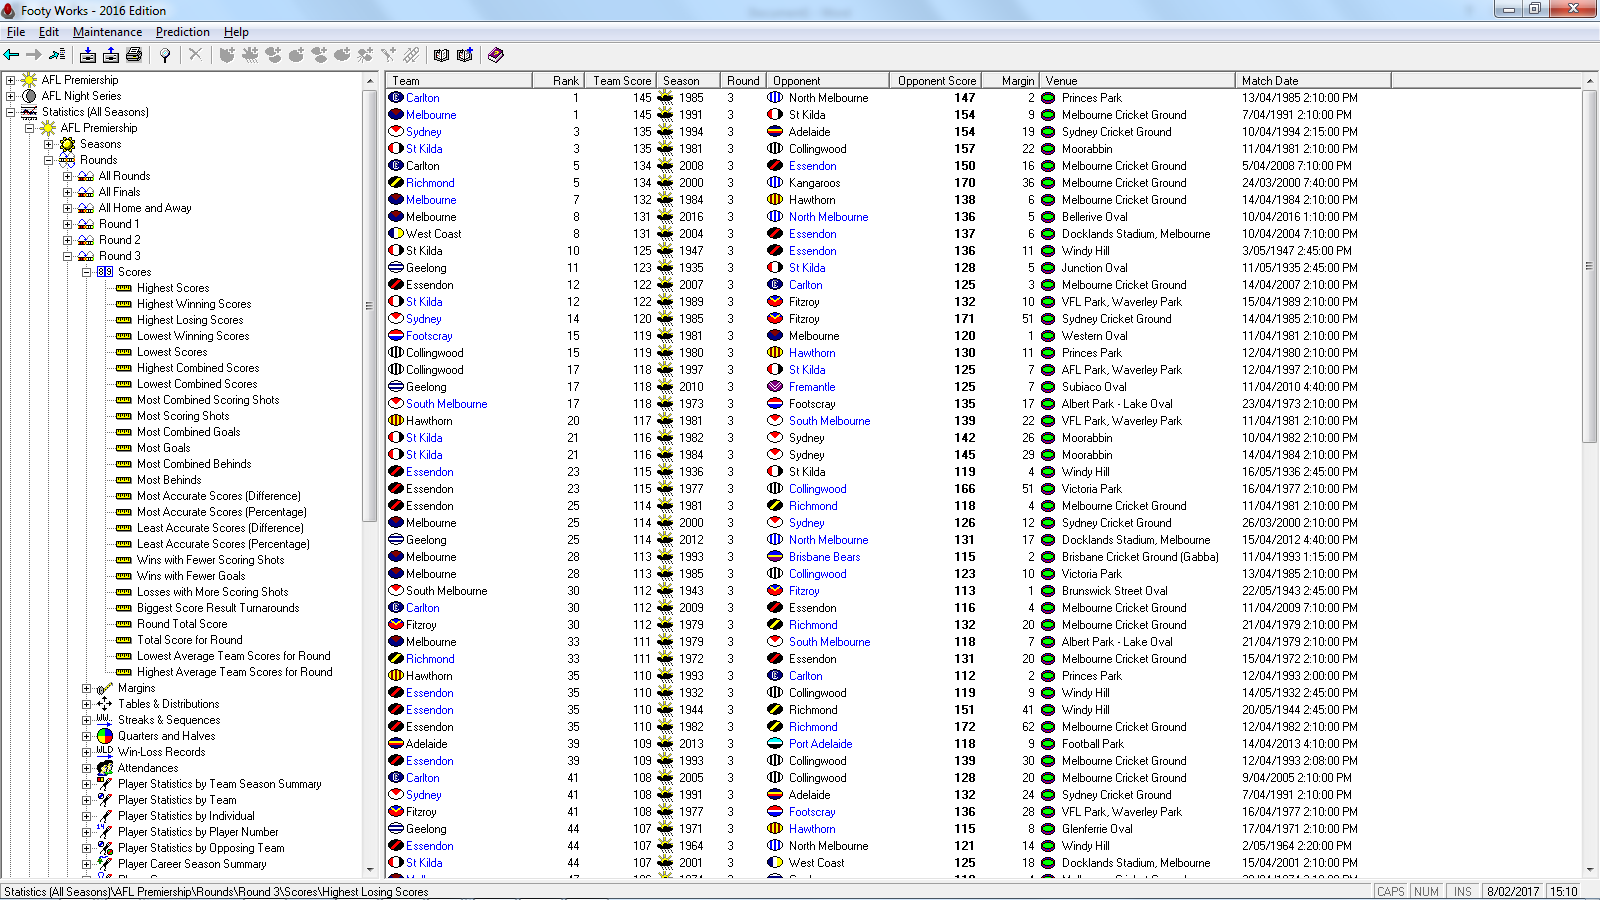Sort by the Season column header
Image resolution: width=1600 pixels, height=900 pixels.
[688, 81]
